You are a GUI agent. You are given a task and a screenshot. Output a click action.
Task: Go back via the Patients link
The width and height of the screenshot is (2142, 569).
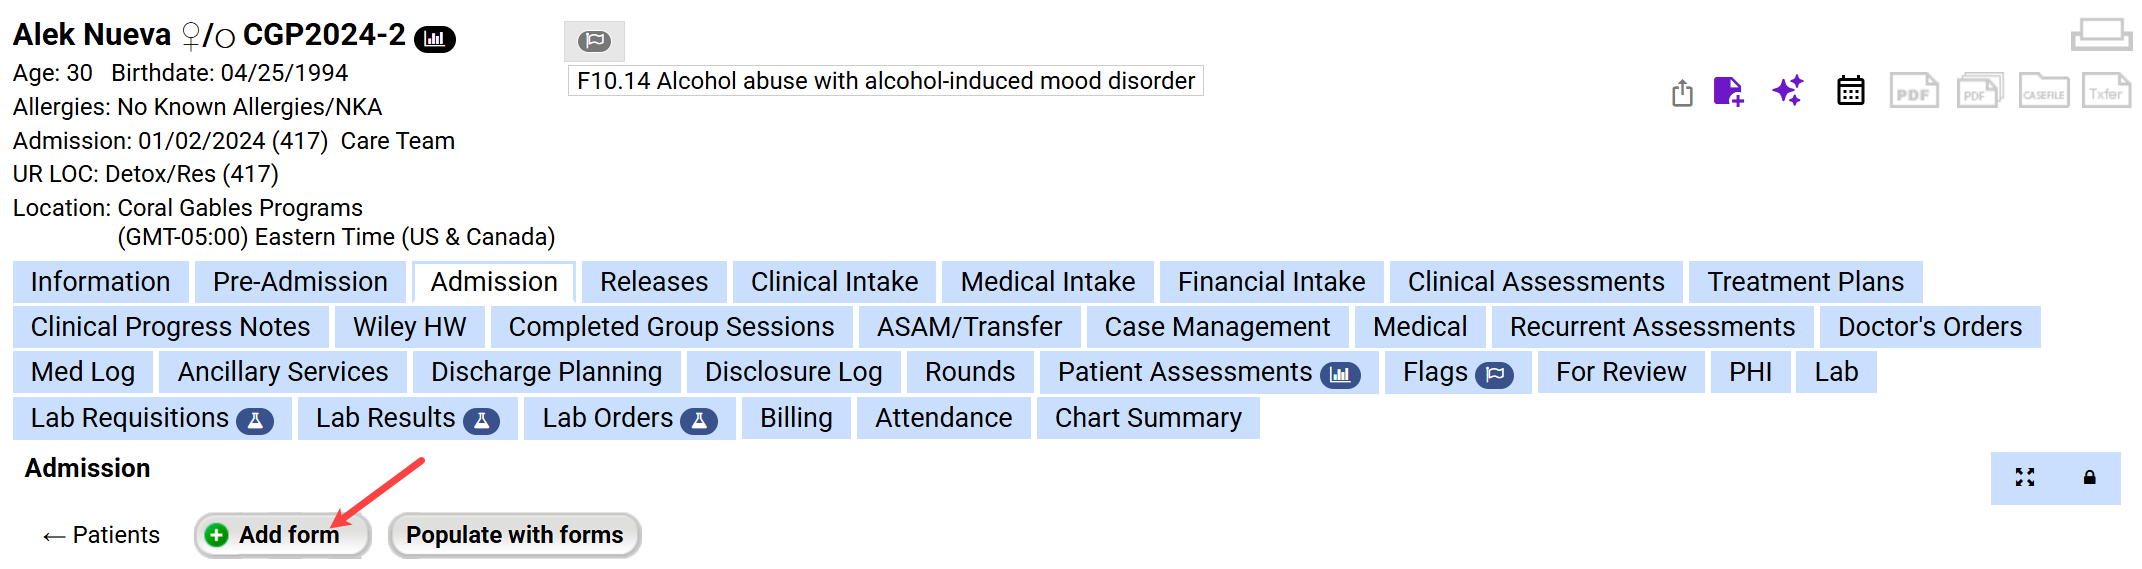click(x=101, y=535)
